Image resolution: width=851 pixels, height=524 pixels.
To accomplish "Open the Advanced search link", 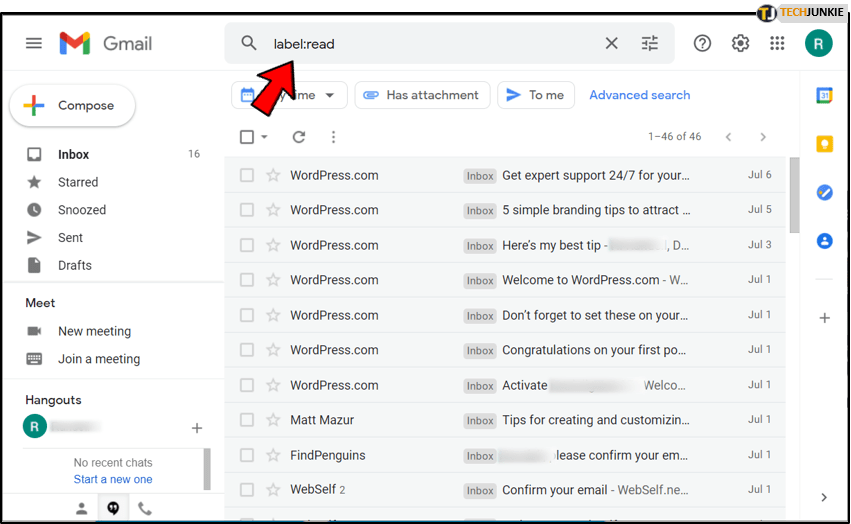I will pos(639,95).
